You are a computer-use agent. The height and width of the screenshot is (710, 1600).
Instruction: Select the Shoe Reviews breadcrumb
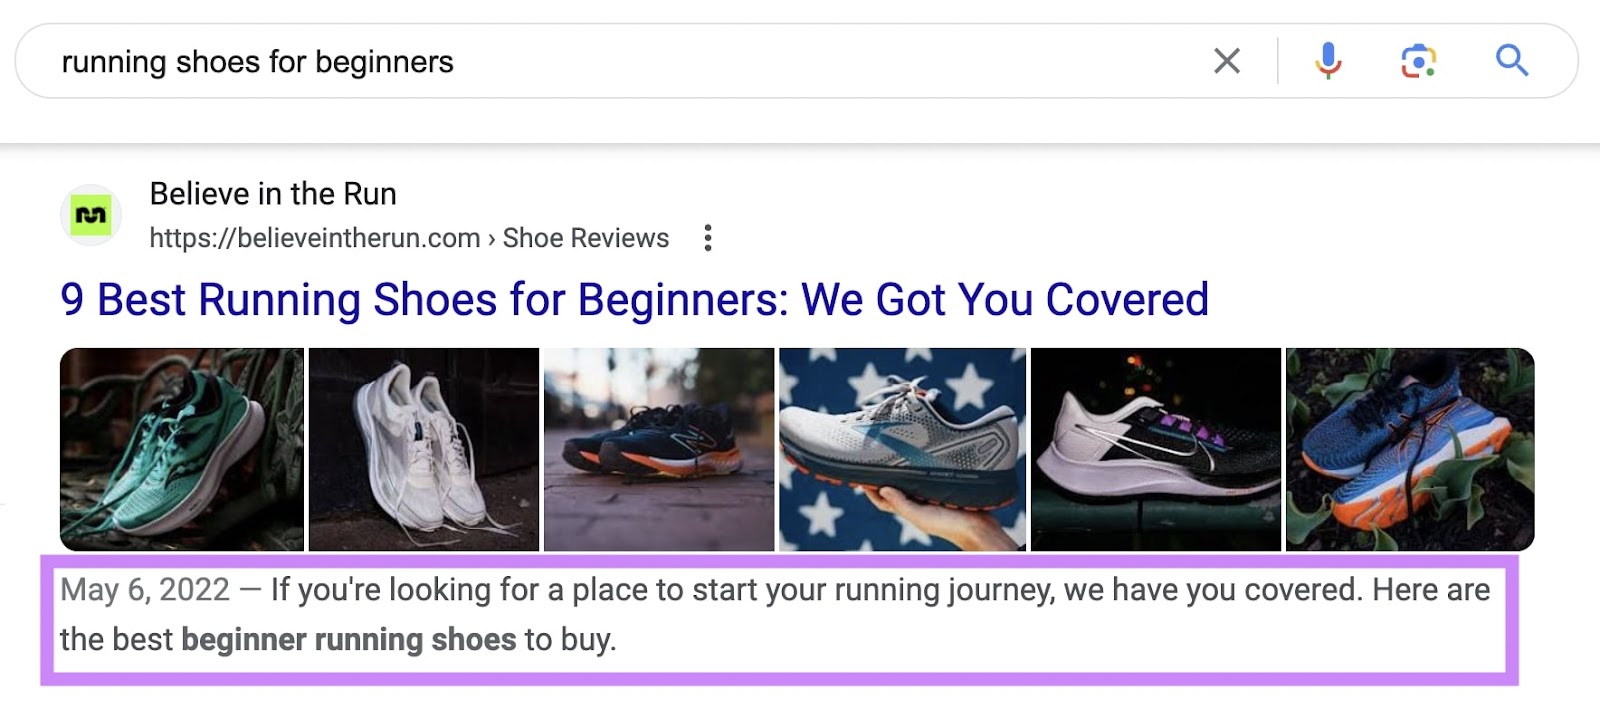pos(584,238)
